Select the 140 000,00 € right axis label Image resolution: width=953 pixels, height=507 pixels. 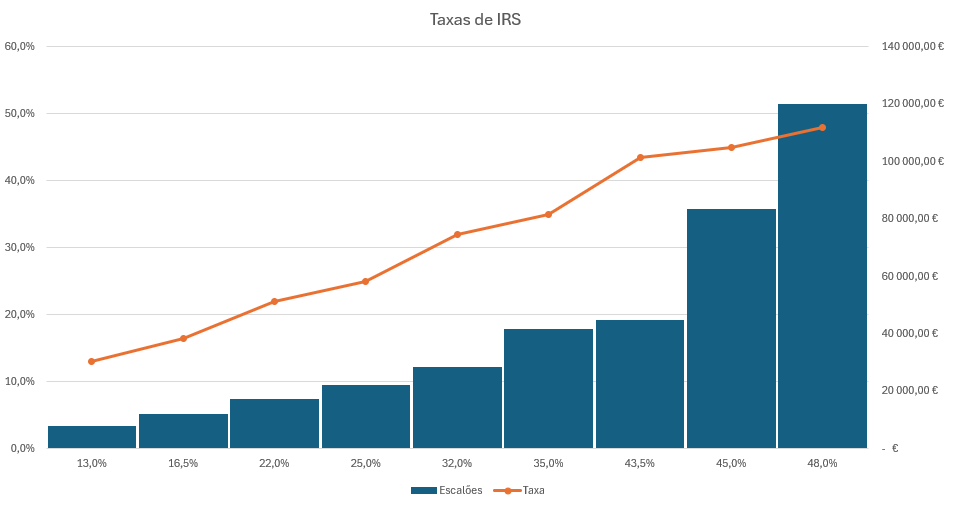click(912, 46)
